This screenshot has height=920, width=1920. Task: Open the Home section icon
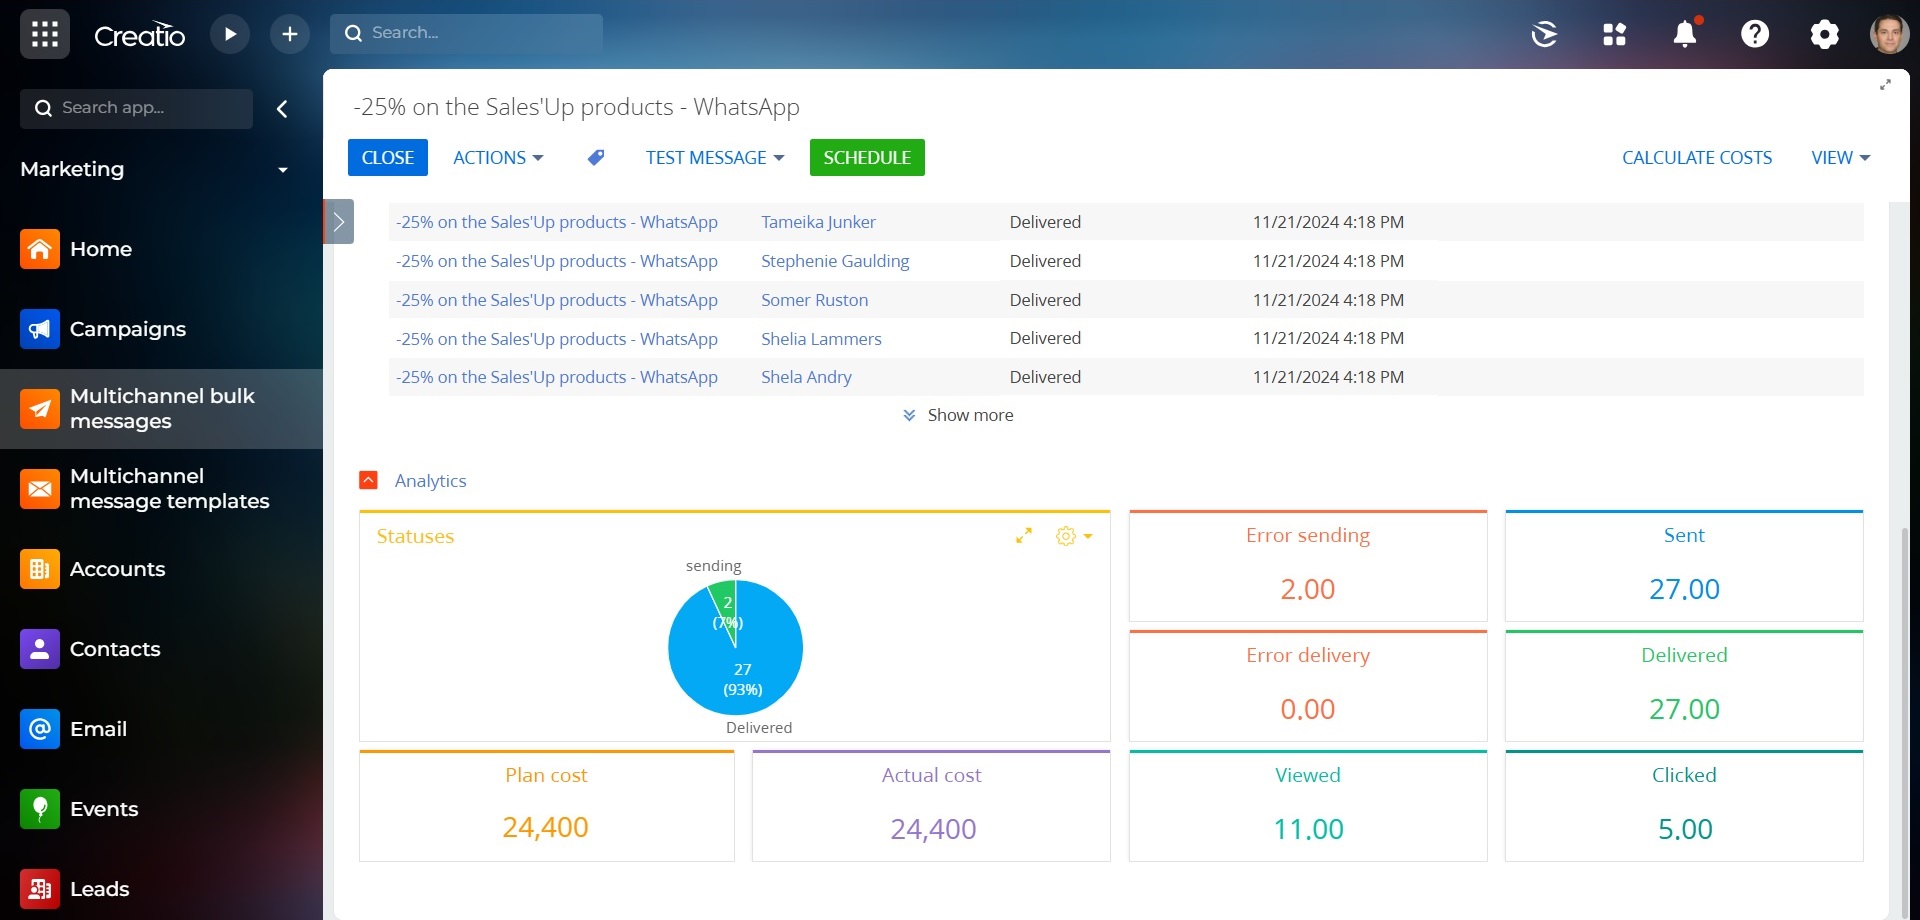pyautogui.click(x=40, y=249)
